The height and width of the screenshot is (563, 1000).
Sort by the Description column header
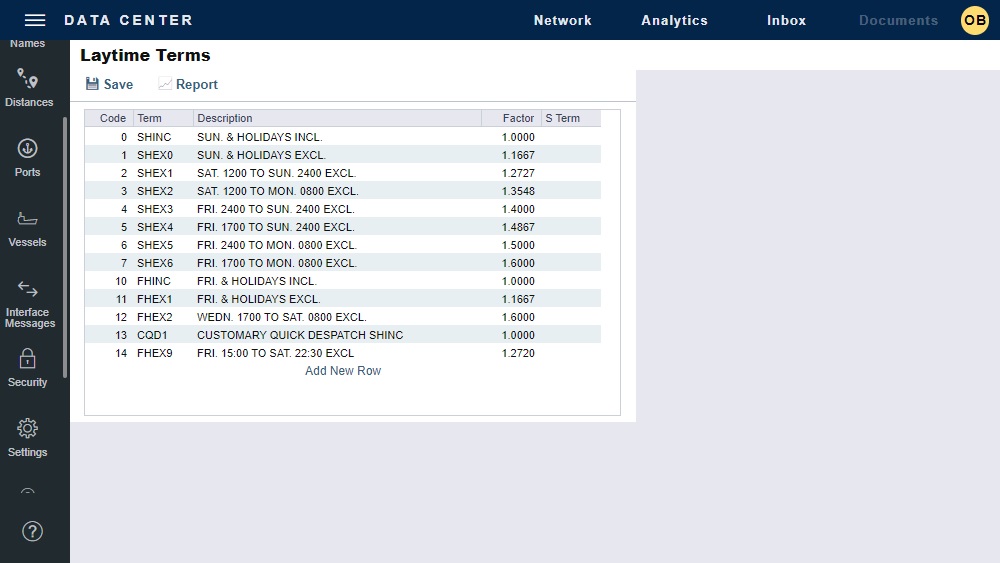tap(336, 118)
